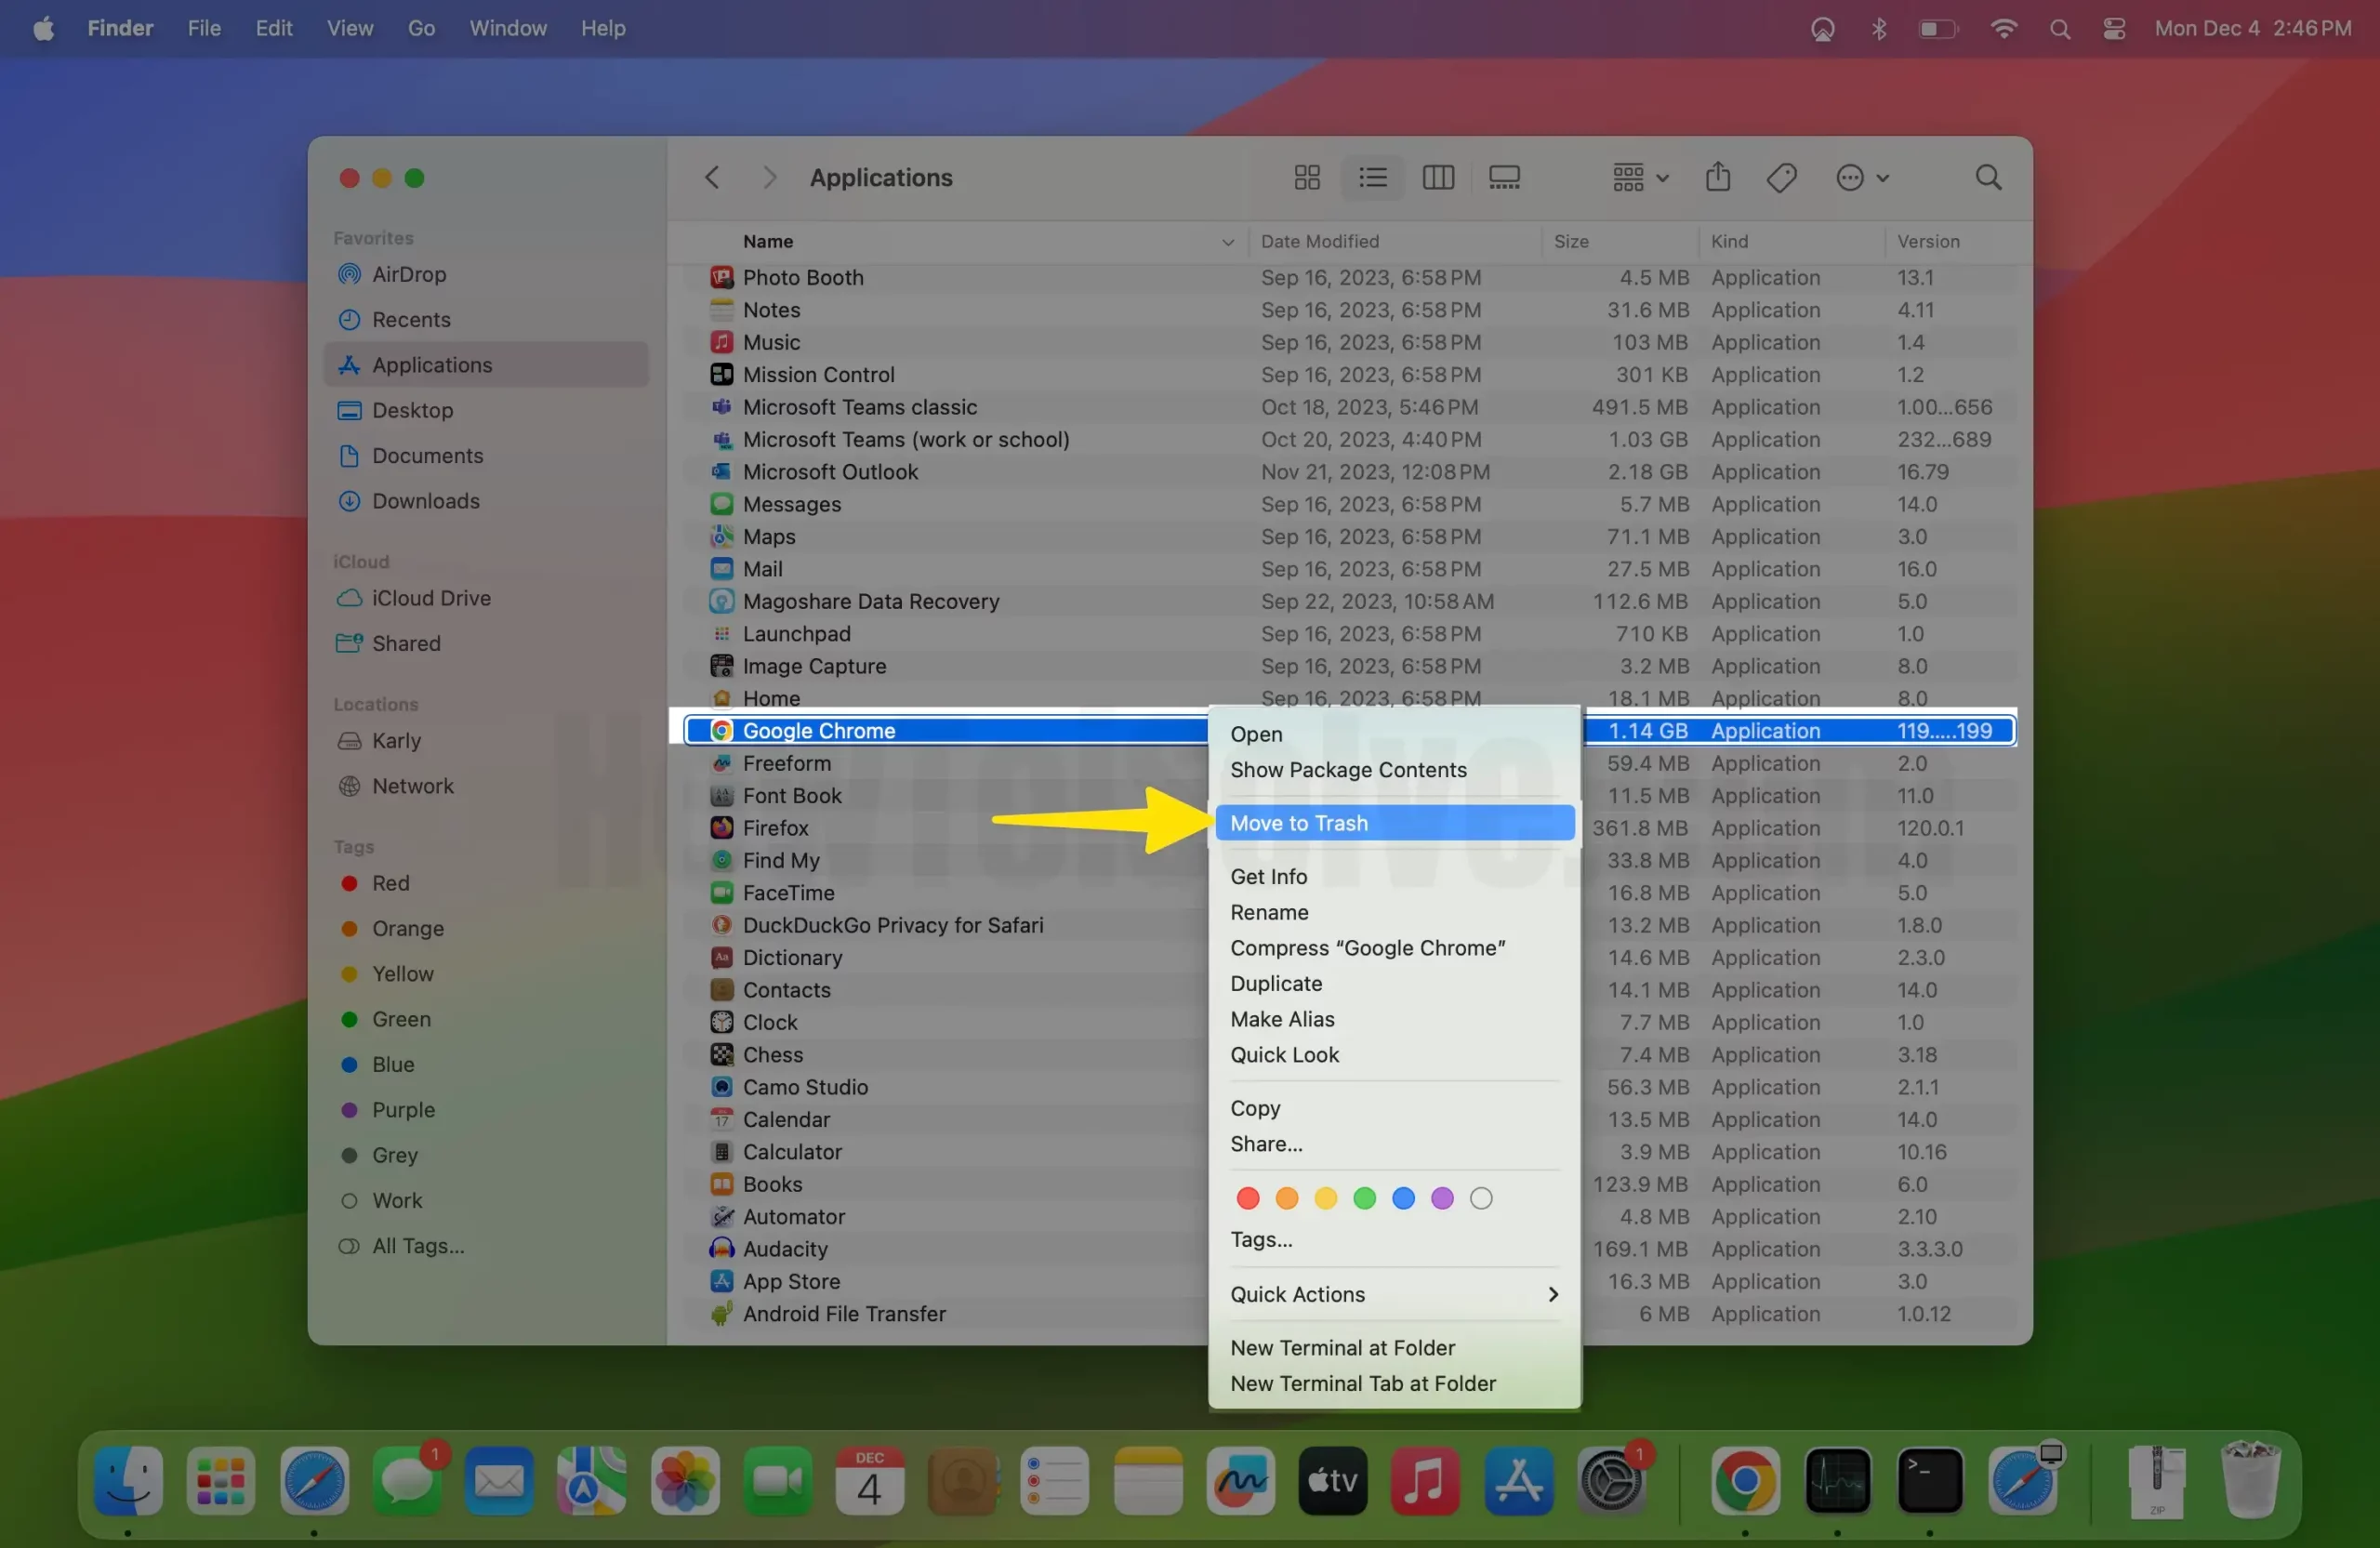Click the Finder window search icon
2380x1548 pixels.
(x=1988, y=178)
